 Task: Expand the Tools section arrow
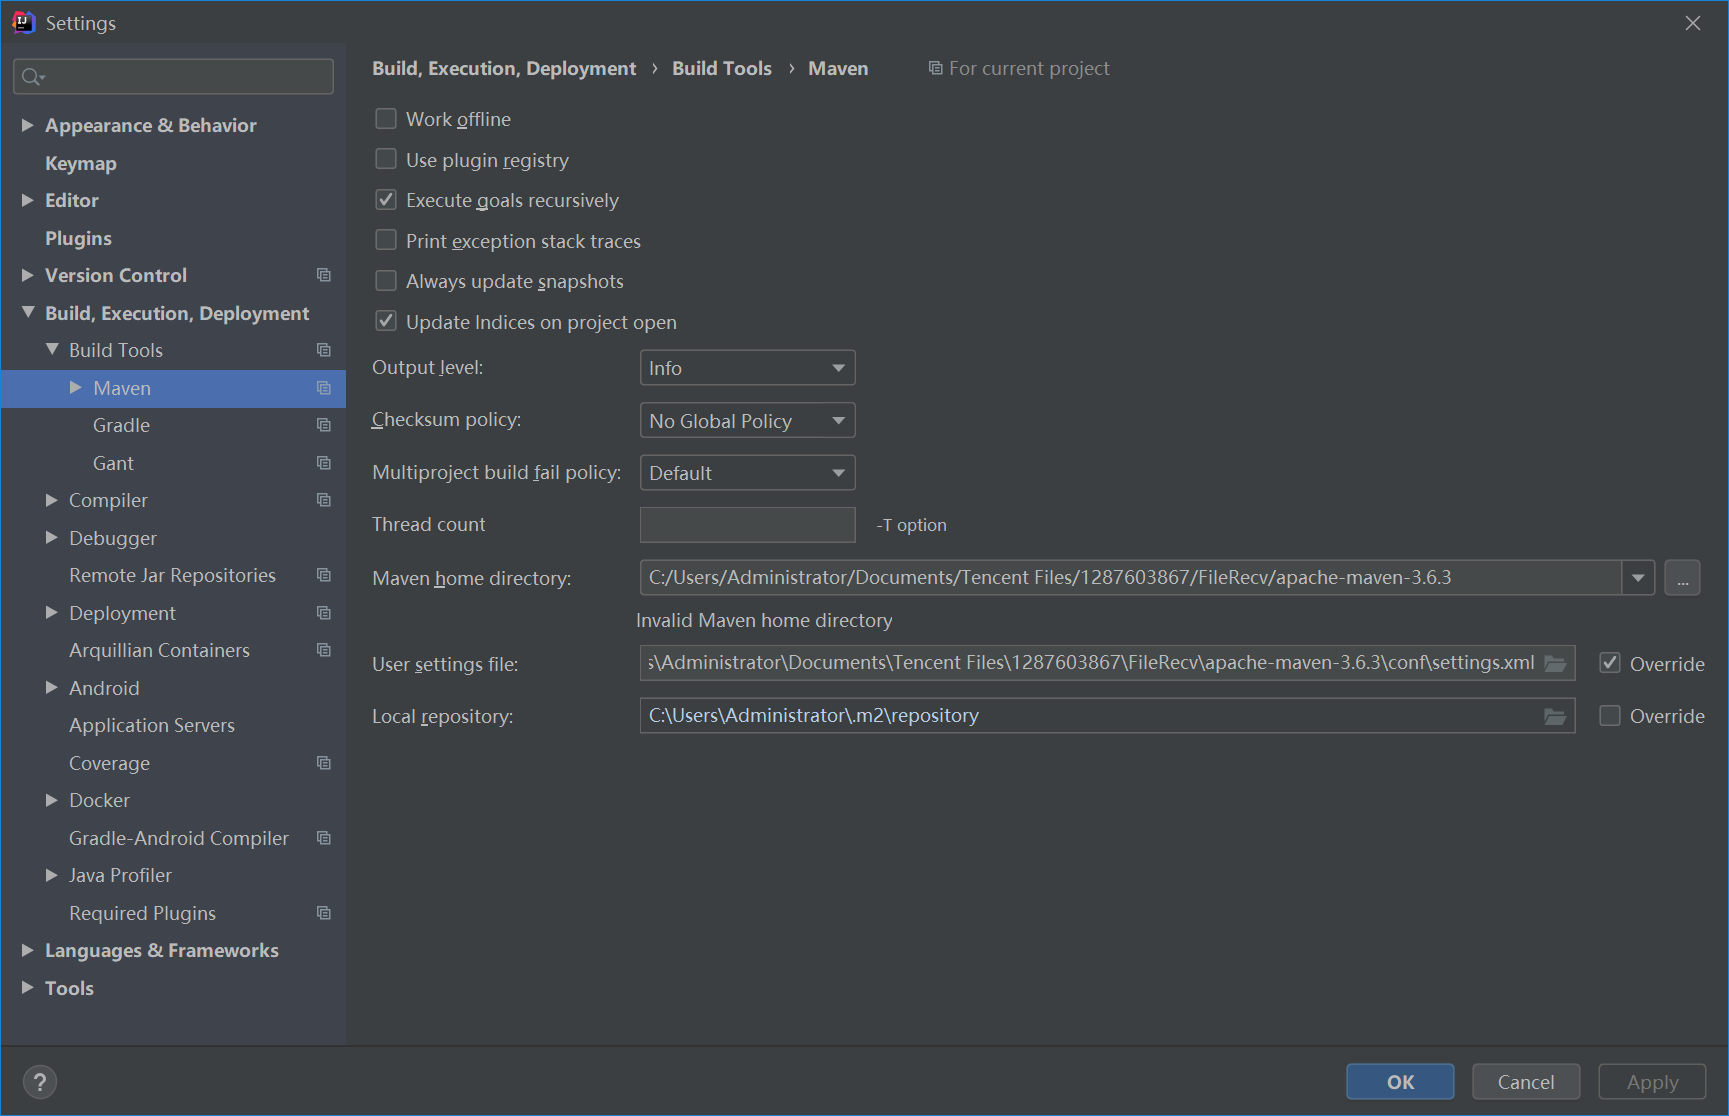[x=28, y=988]
